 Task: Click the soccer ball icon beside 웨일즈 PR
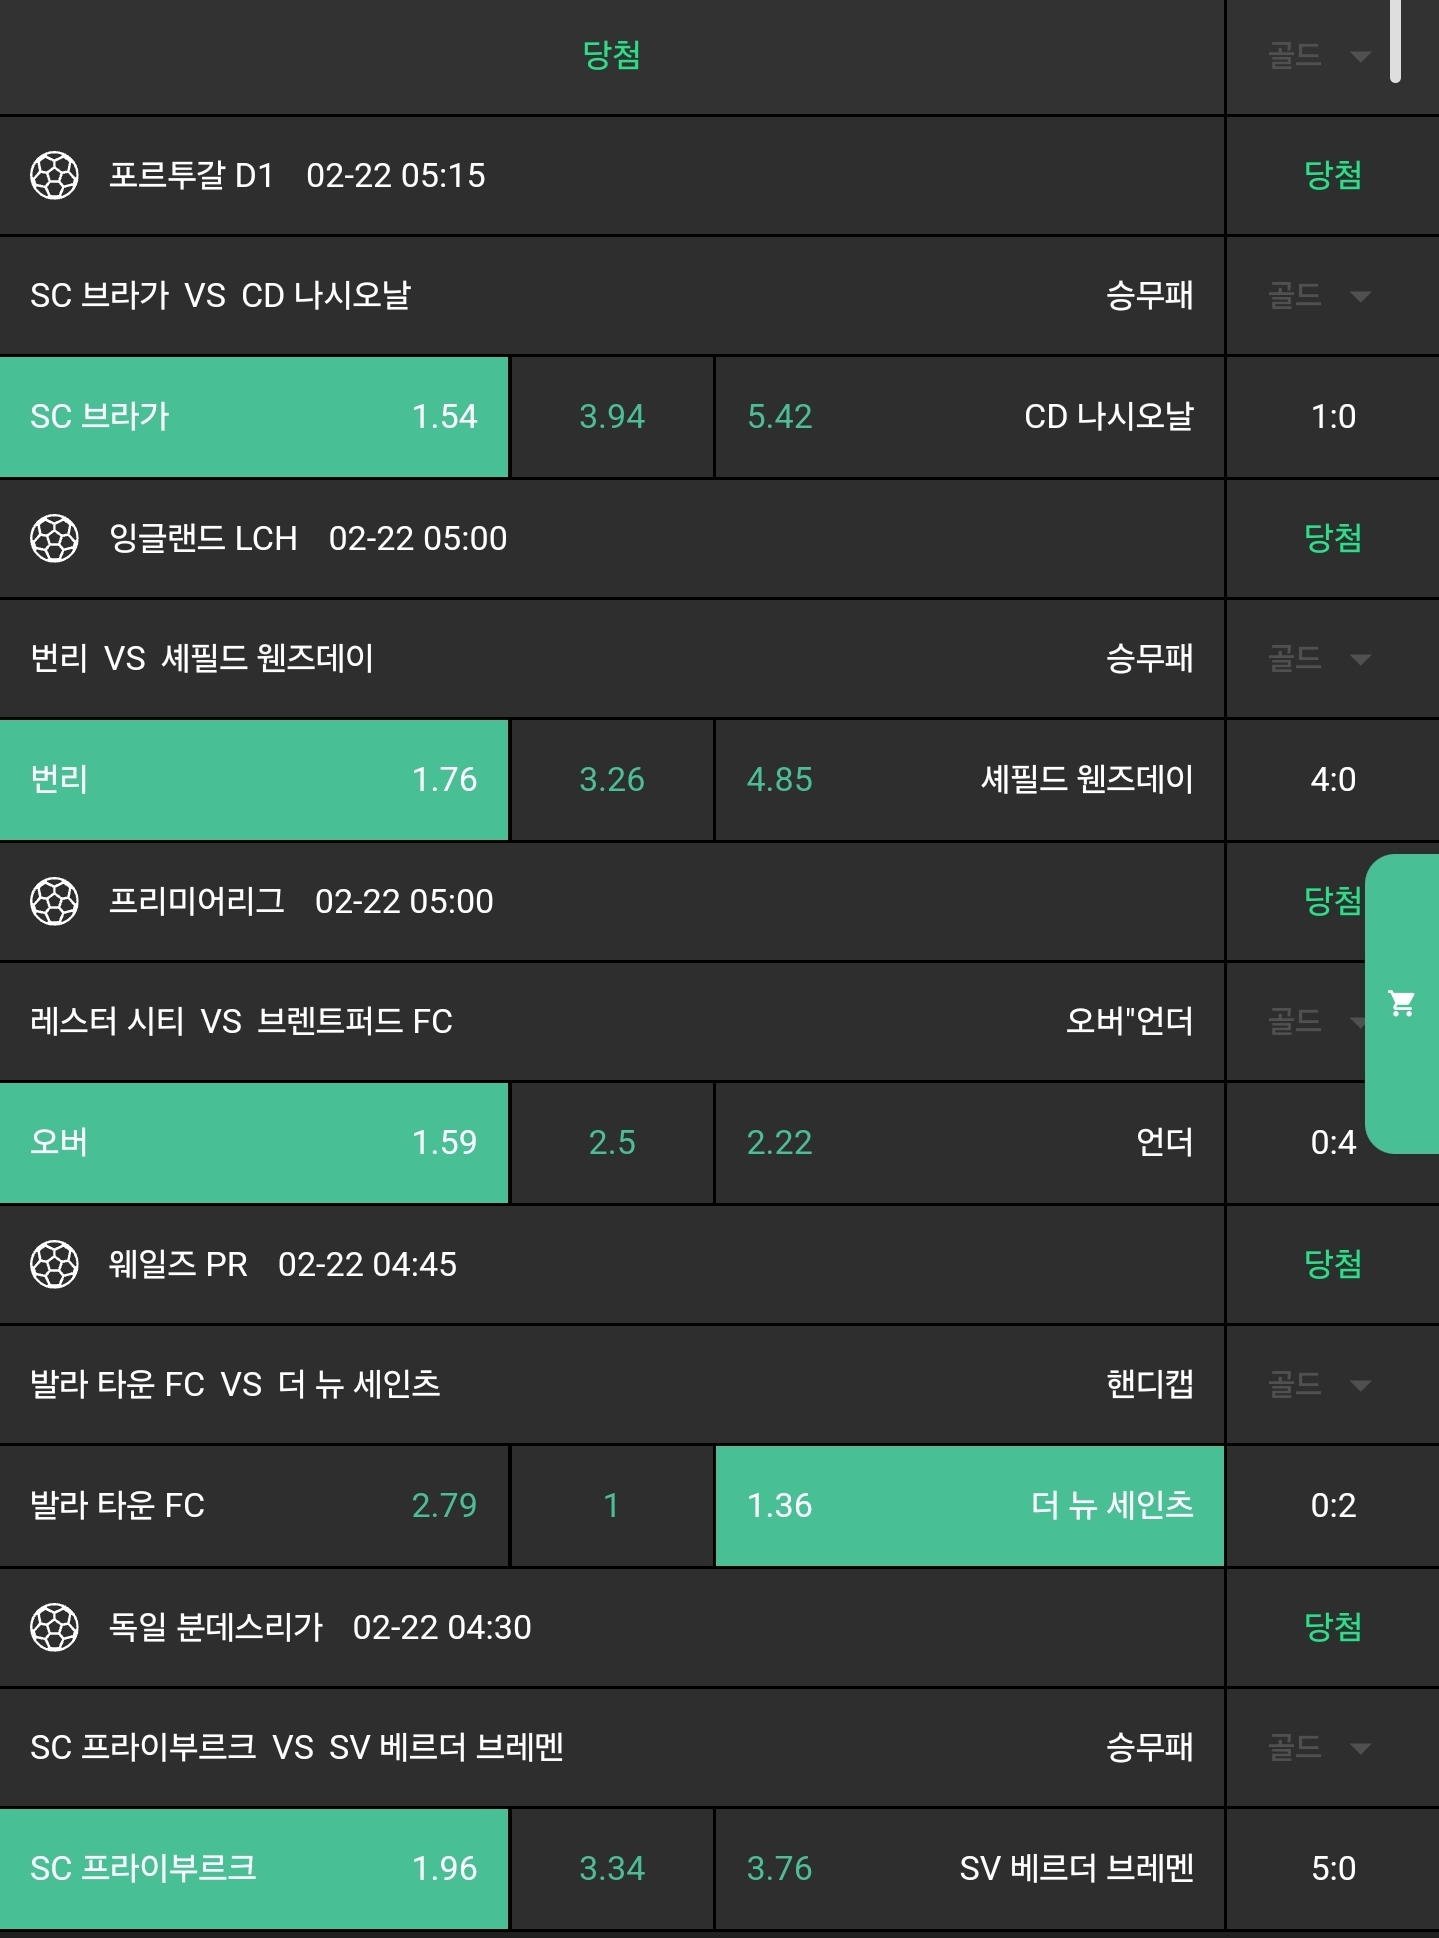(x=54, y=1265)
